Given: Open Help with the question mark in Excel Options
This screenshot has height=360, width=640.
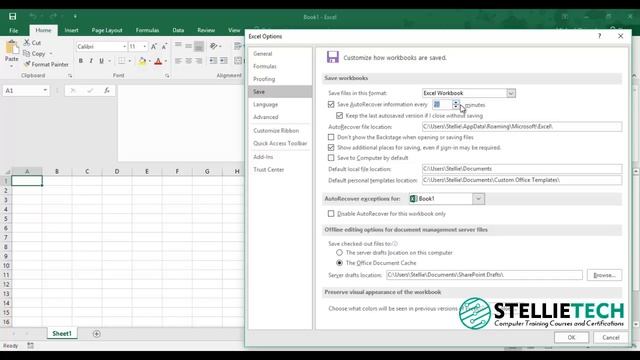Looking at the screenshot, I should [599, 36].
